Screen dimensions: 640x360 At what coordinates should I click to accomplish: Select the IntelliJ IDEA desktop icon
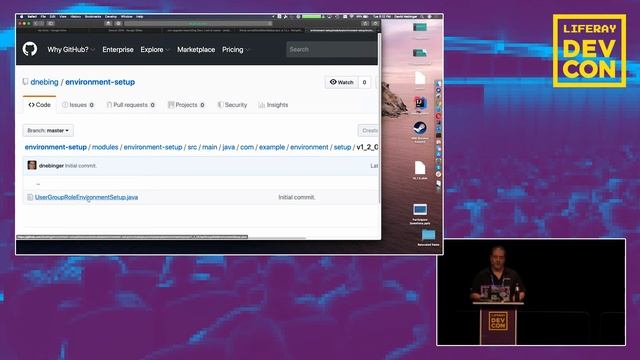coord(420,104)
